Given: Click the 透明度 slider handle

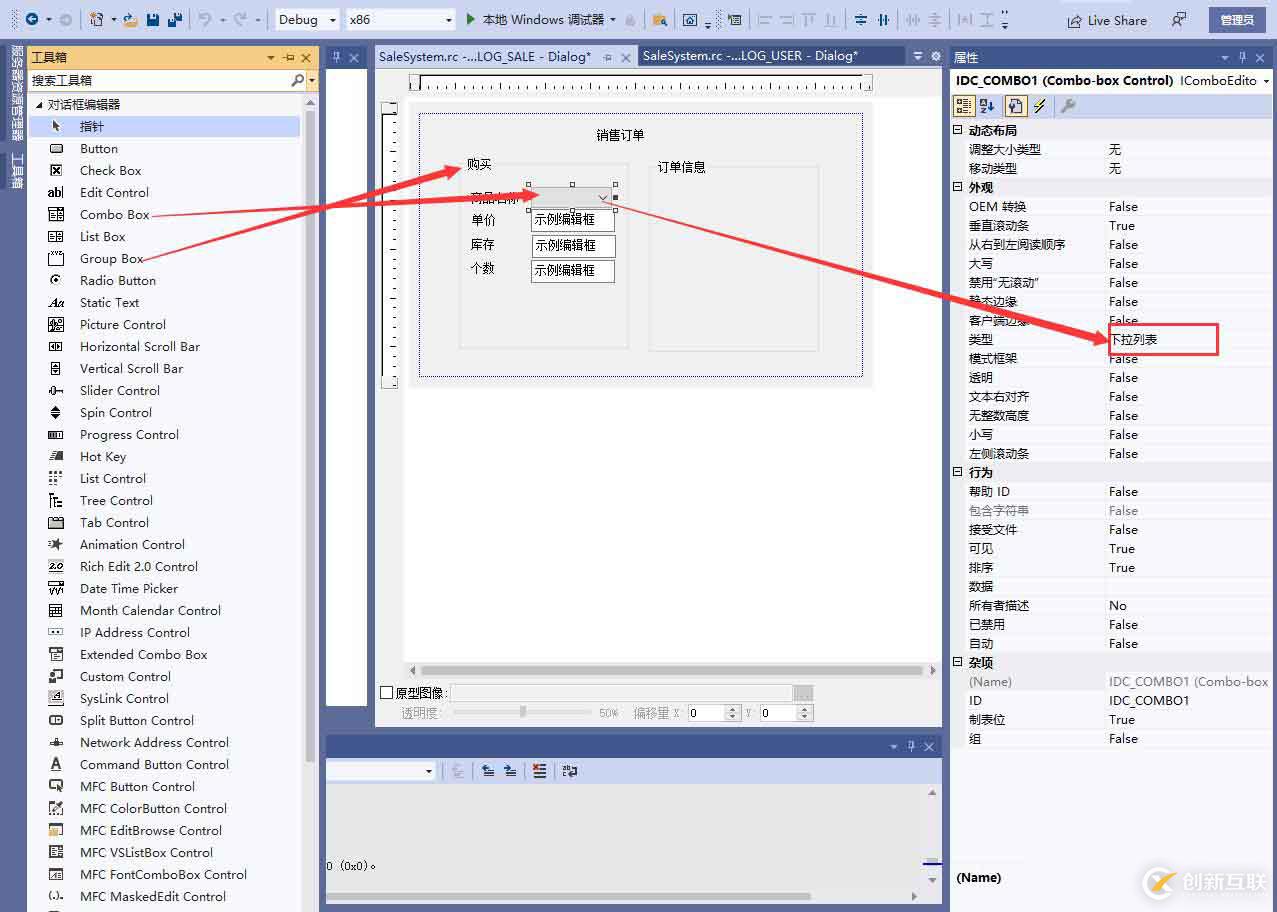Looking at the screenshot, I should tap(522, 712).
